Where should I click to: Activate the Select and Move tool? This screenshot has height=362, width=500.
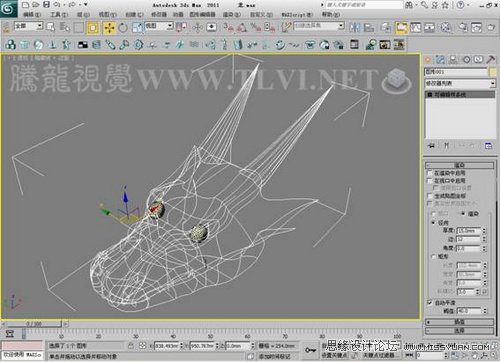click(109, 27)
